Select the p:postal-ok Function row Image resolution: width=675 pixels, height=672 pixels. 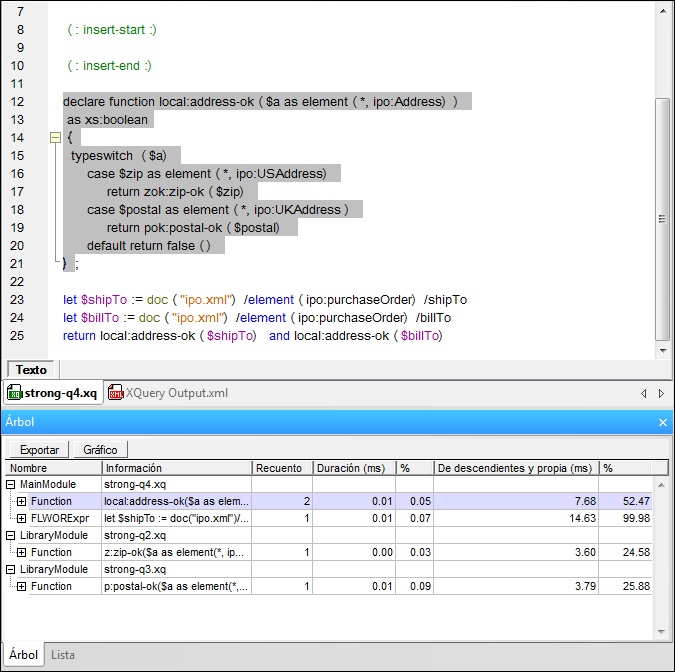[177, 586]
